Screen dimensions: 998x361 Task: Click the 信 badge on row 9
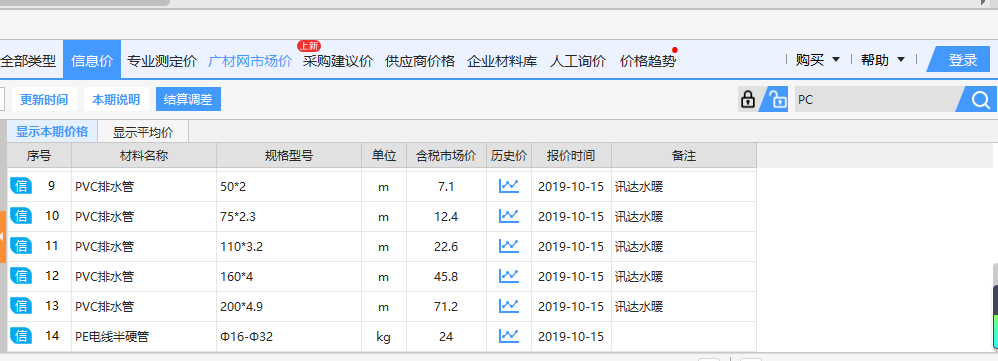21,187
